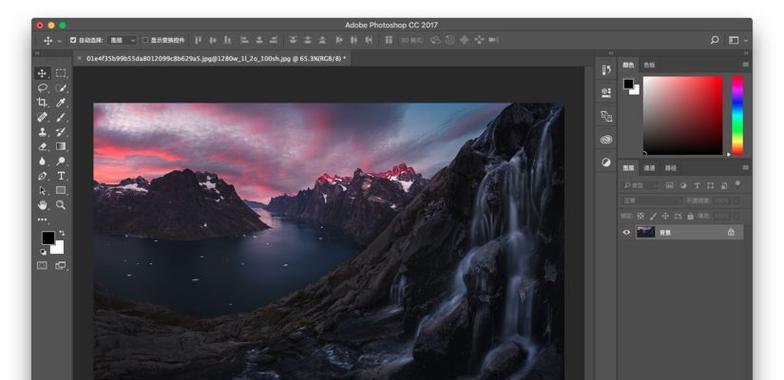Open the auto-select layer/group dropdown
This screenshot has width=784, height=380.
[x=123, y=40]
